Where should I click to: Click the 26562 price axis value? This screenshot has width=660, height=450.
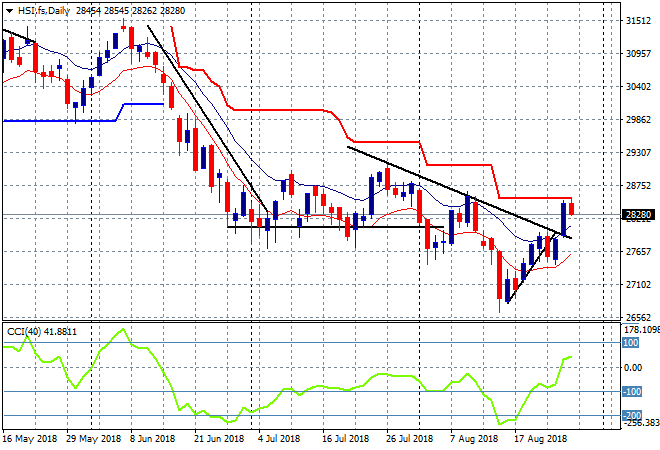tap(638, 317)
